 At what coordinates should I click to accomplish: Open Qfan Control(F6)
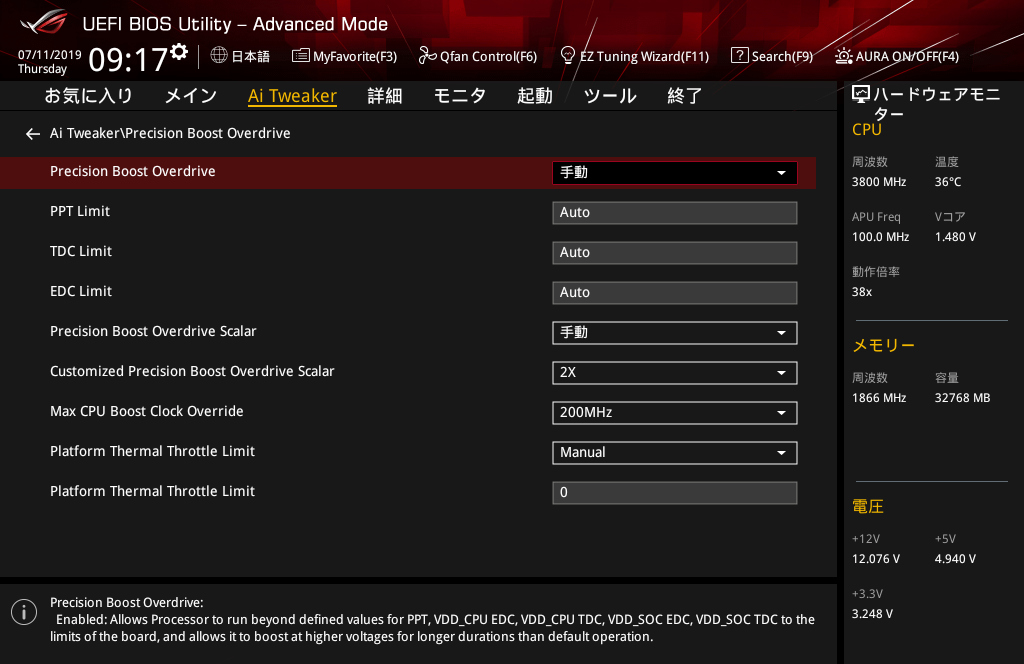(x=478, y=56)
